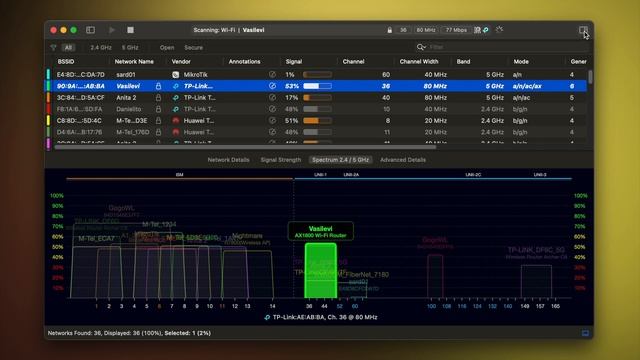The width and height of the screenshot is (640, 360).
Task: Stop the Wi-Fi scan
Action: coord(130,30)
